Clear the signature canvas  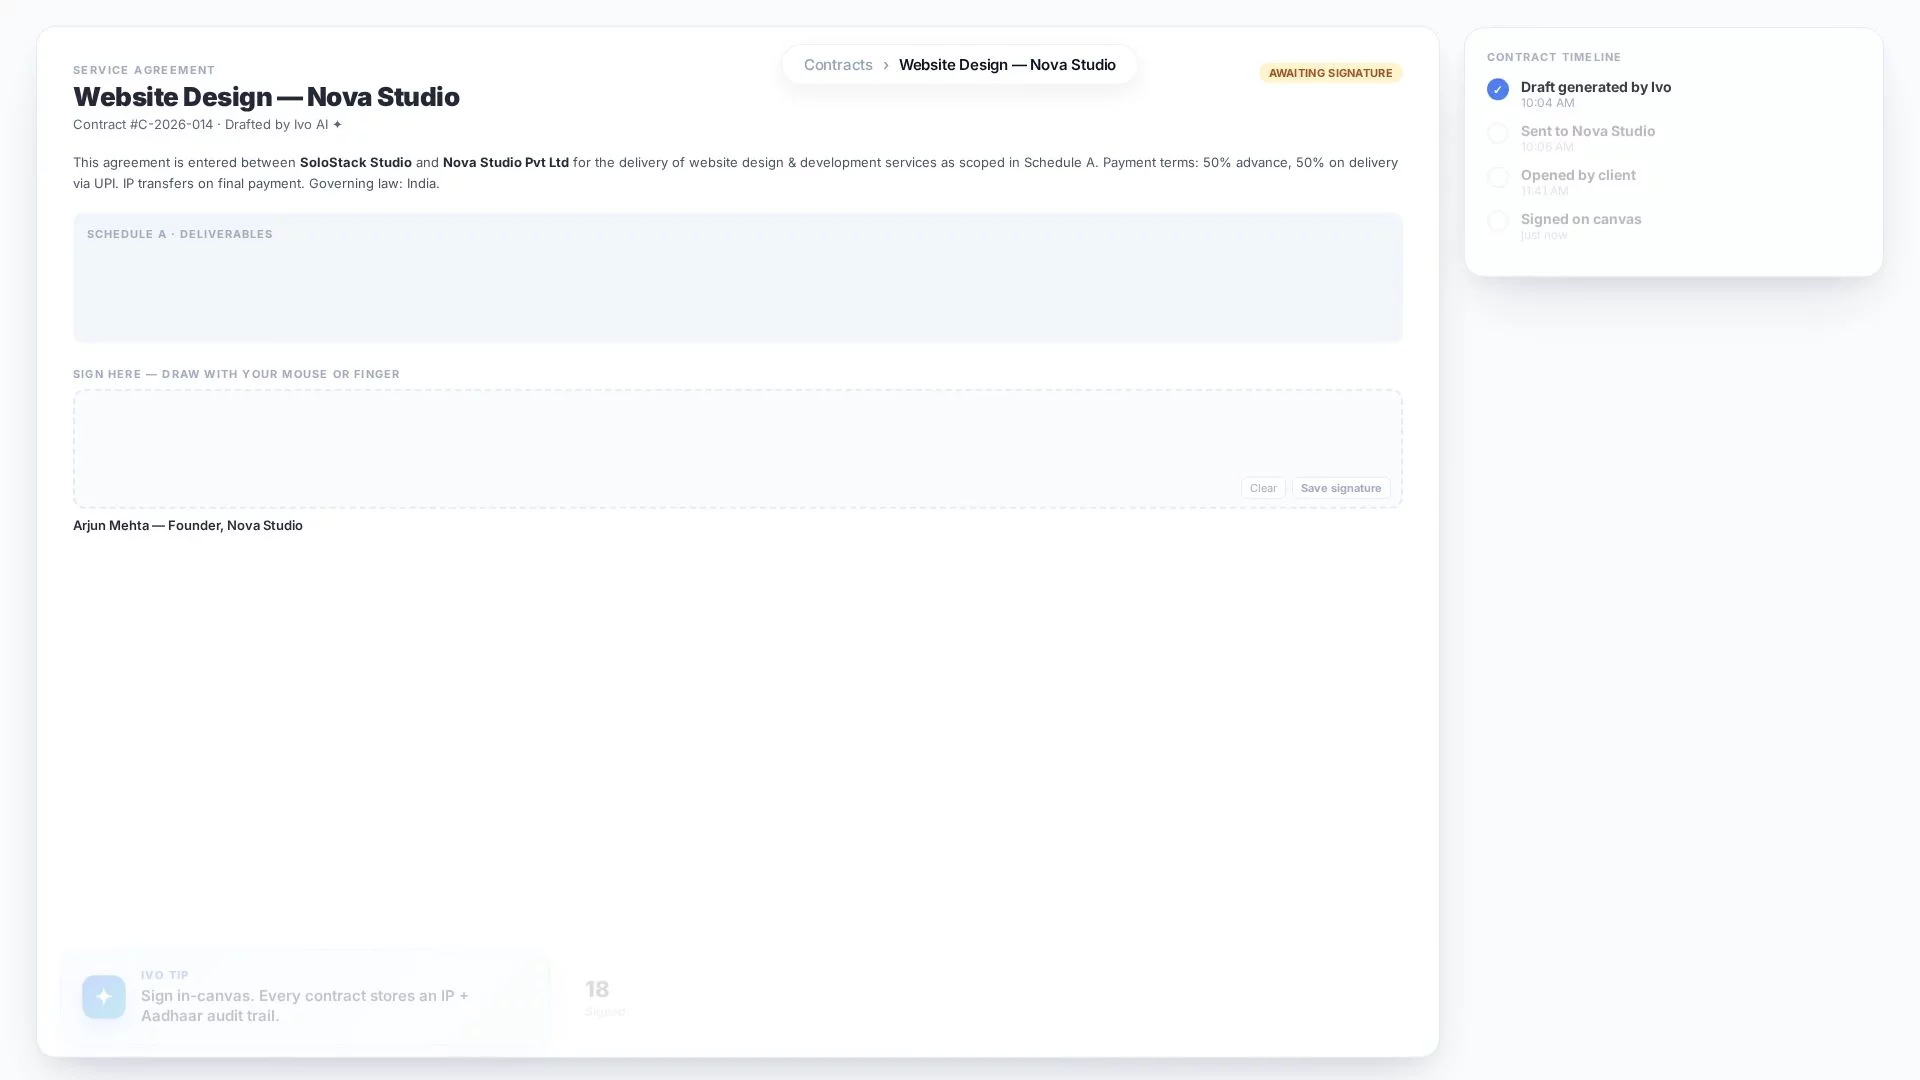1263,488
